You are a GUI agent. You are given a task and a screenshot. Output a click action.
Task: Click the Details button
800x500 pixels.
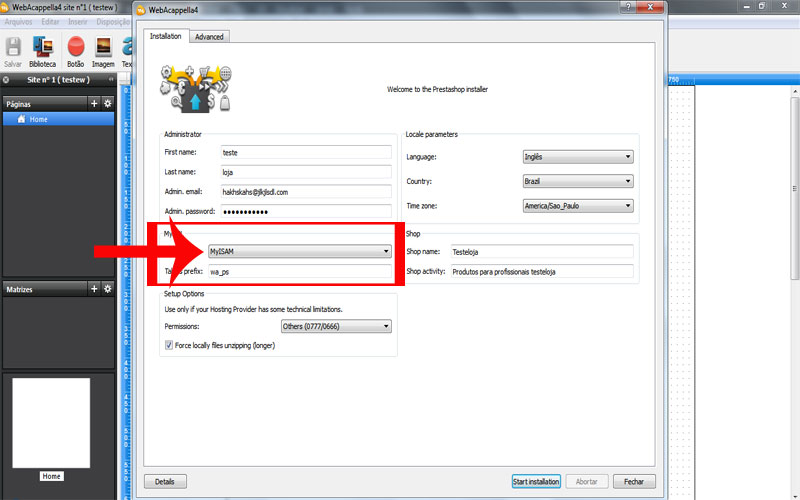tap(165, 481)
